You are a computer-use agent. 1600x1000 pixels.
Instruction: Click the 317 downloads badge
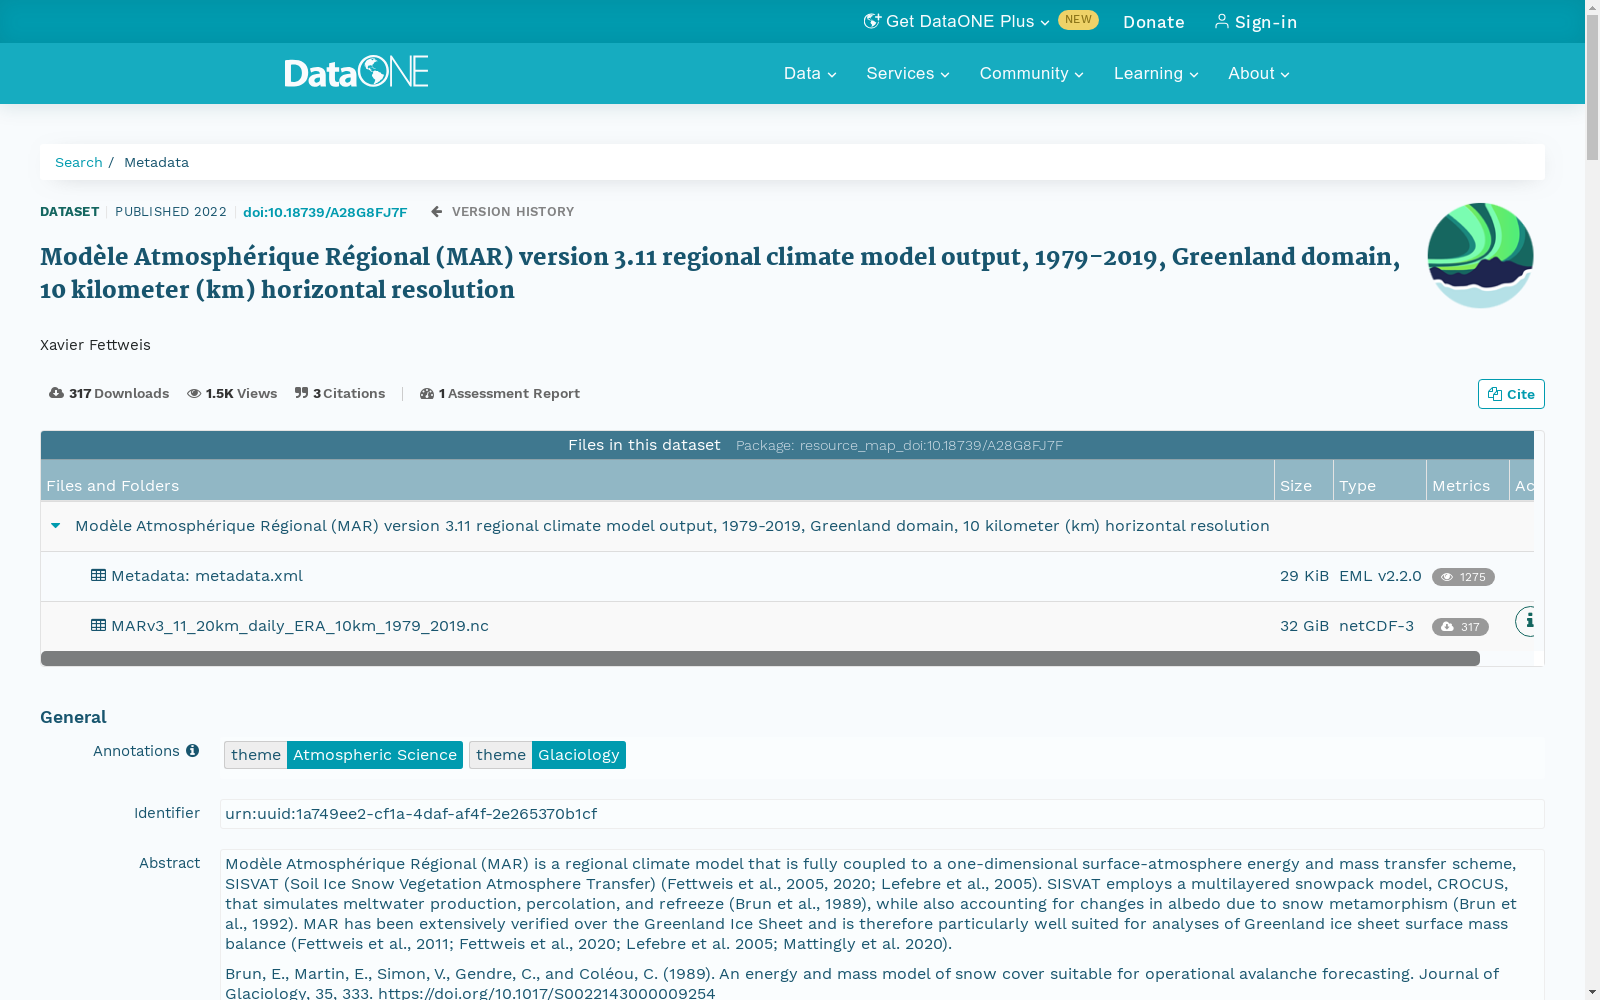[1460, 627]
